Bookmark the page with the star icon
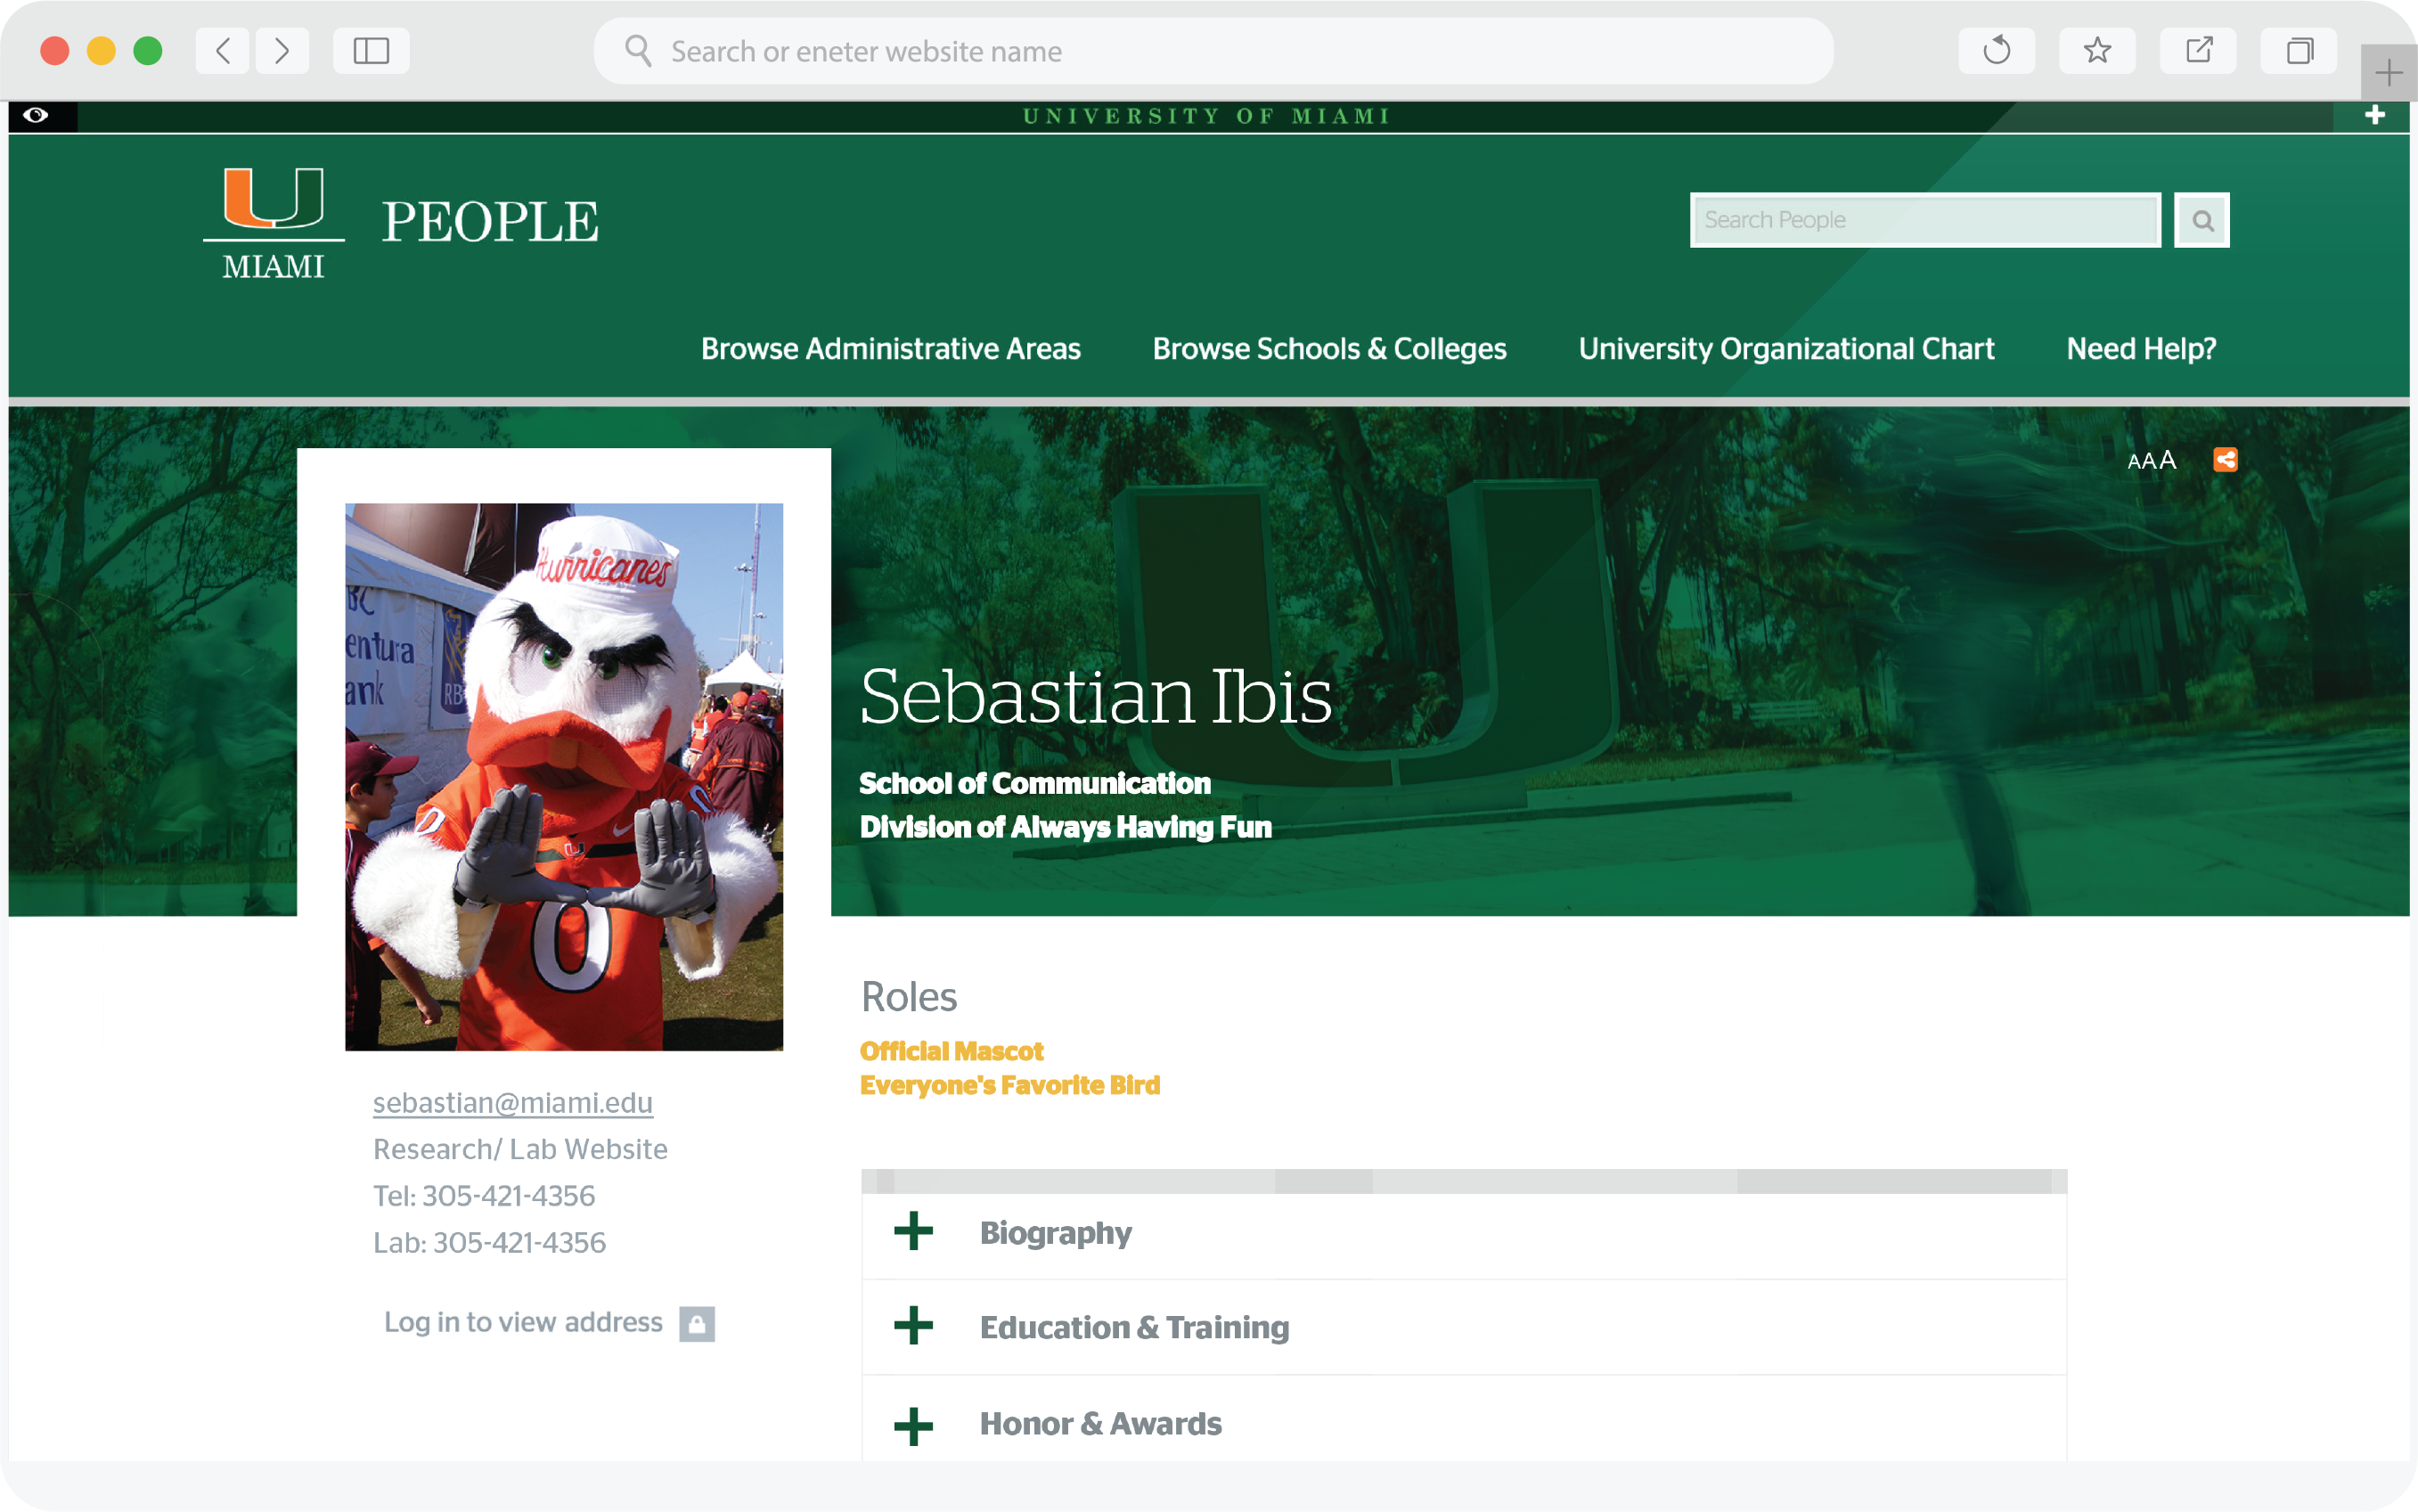2418x1512 pixels. coord(2097,50)
